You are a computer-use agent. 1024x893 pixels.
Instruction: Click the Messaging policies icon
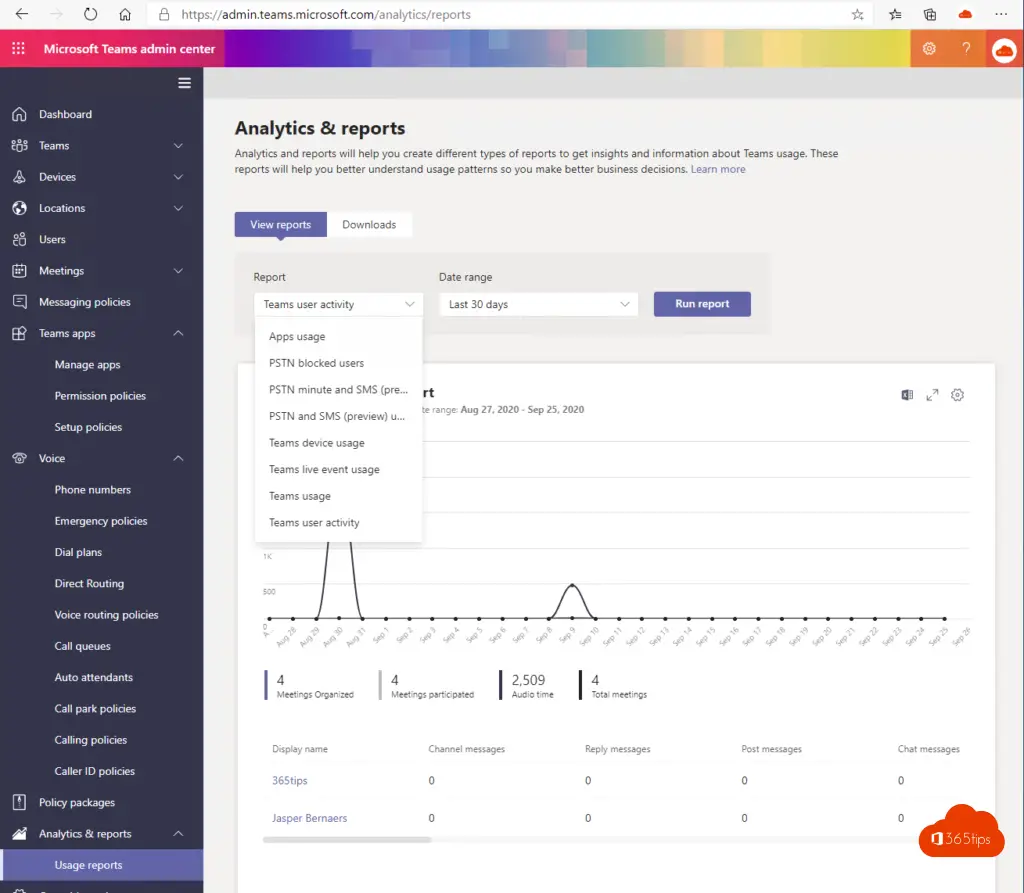[x=20, y=302]
